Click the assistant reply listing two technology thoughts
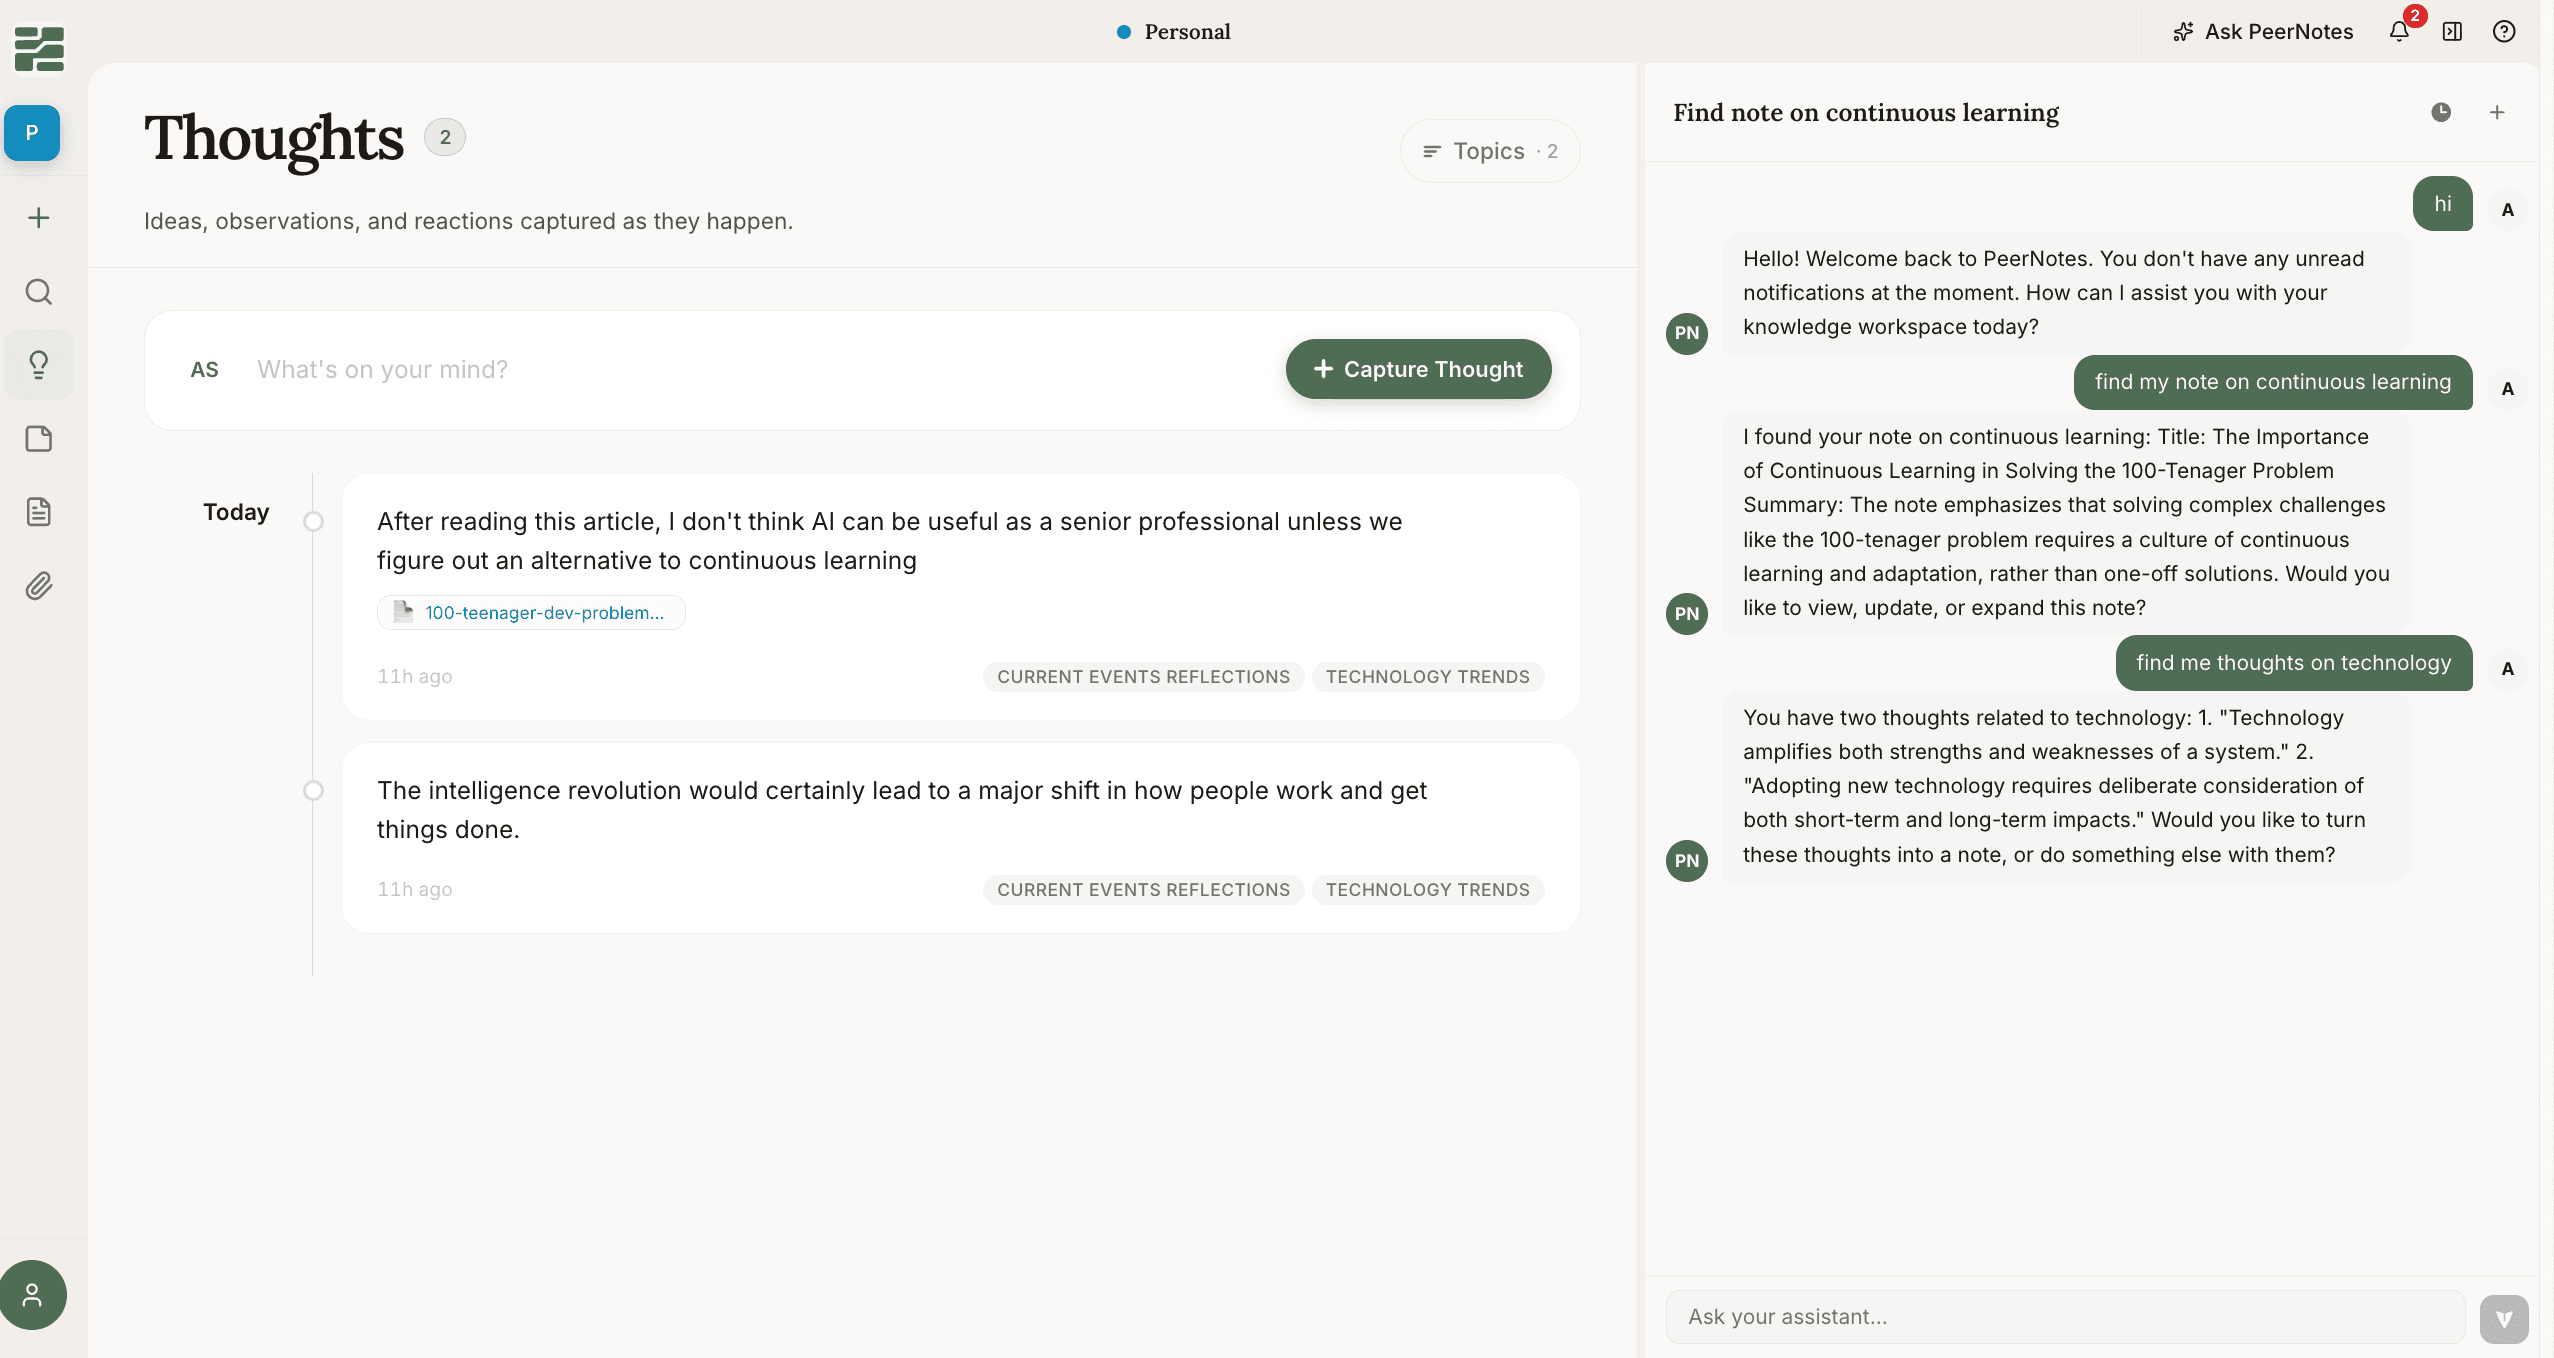Screen dimensions: 2554x1358 [x=2066, y=786]
